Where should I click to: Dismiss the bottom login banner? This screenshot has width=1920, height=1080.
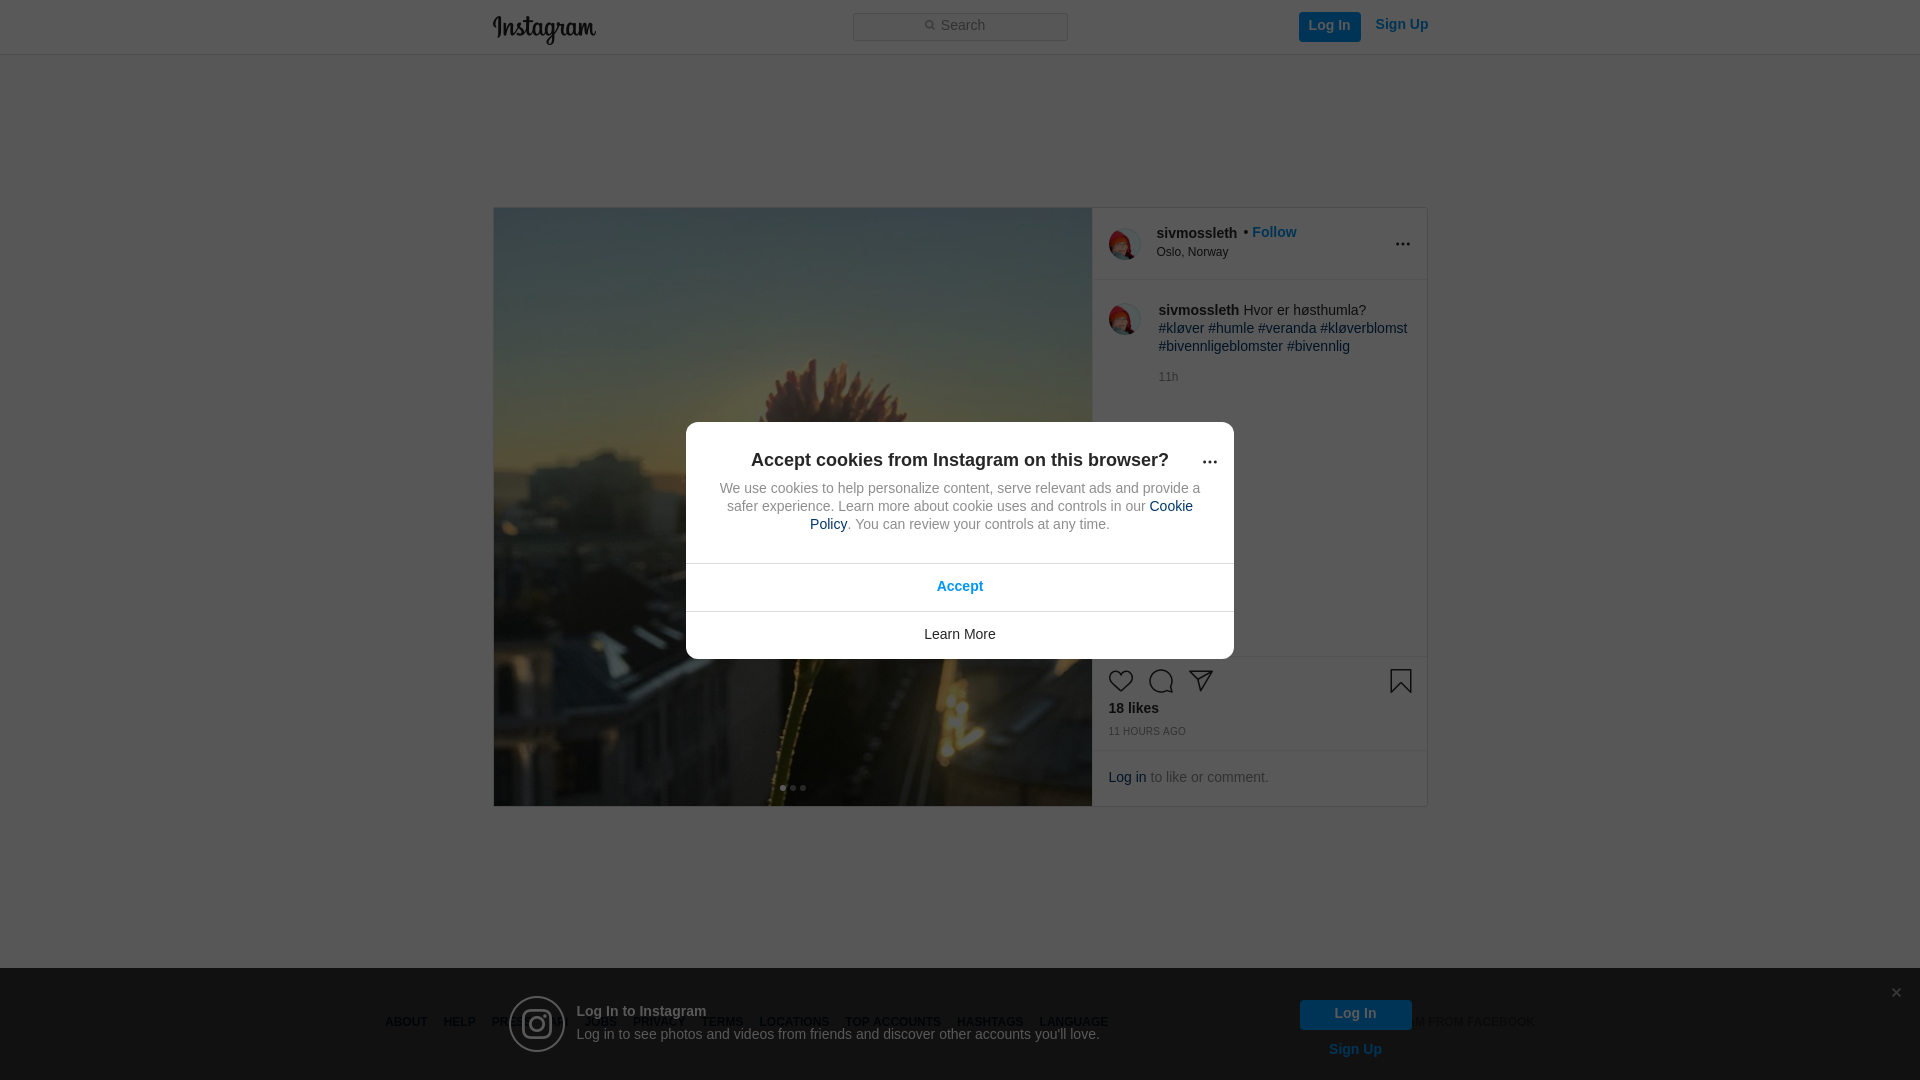click(1895, 993)
